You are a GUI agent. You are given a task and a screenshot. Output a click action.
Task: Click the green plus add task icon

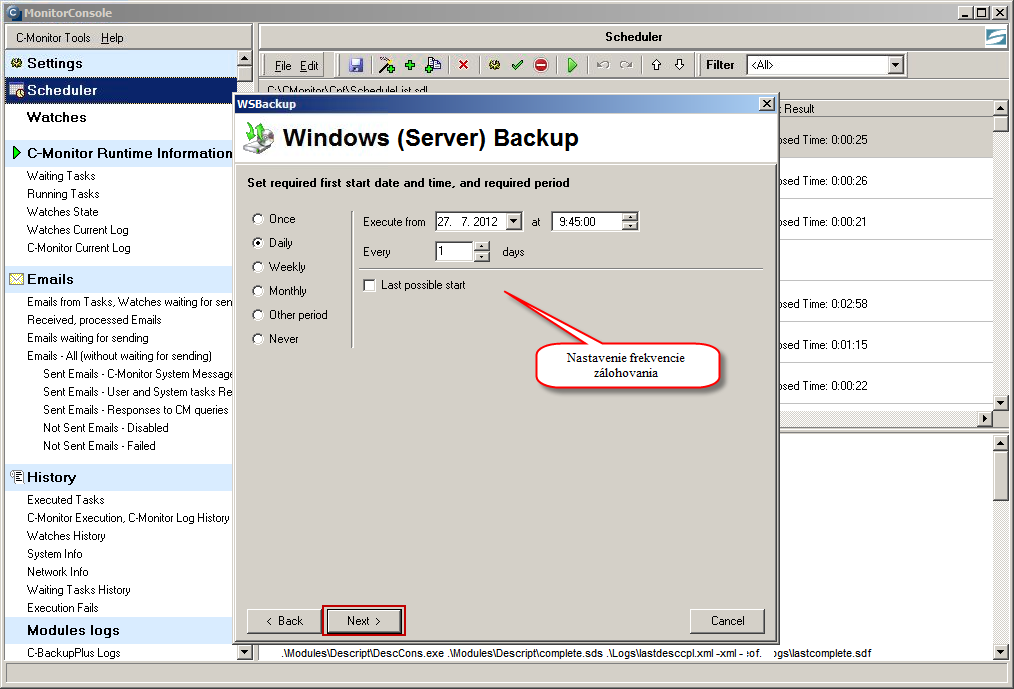(409, 65)
